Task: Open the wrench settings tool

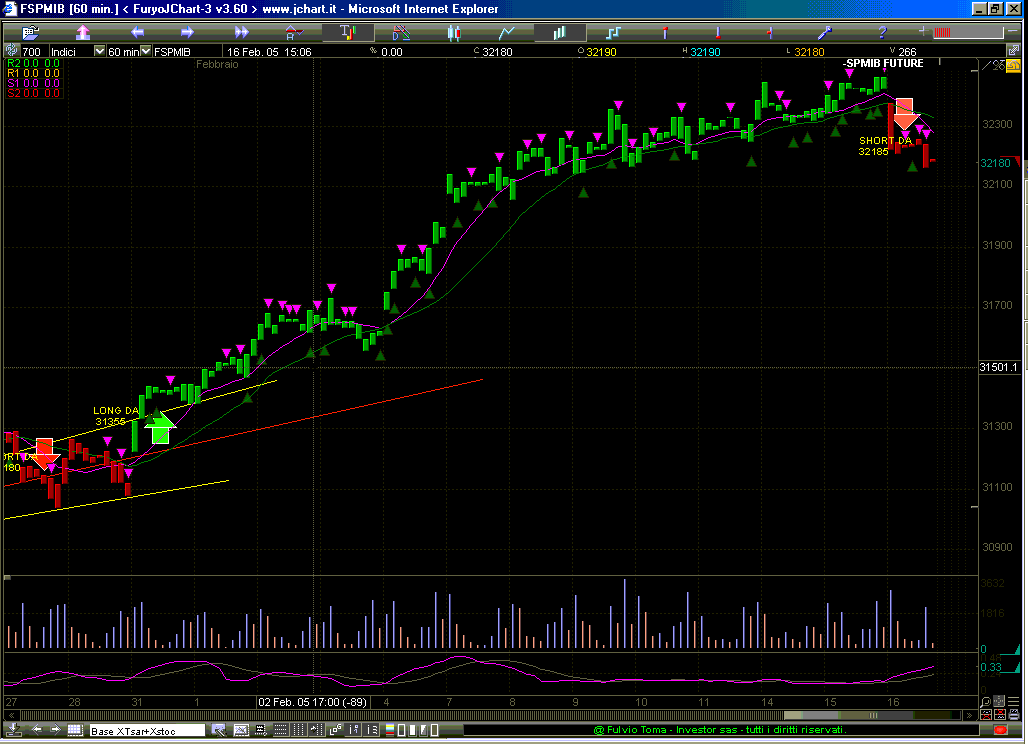Action: point(825,32)
